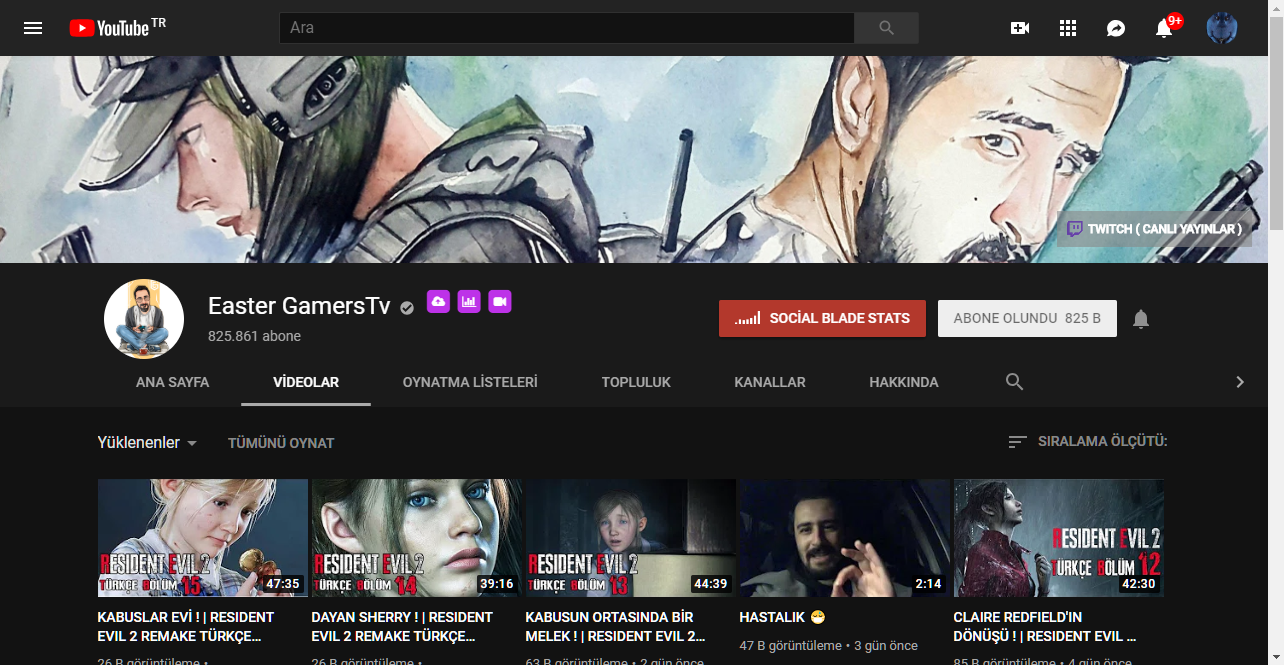1284x665 pixels.
Task: Open the "HASTALIK" video title
Action: [783, 617]
